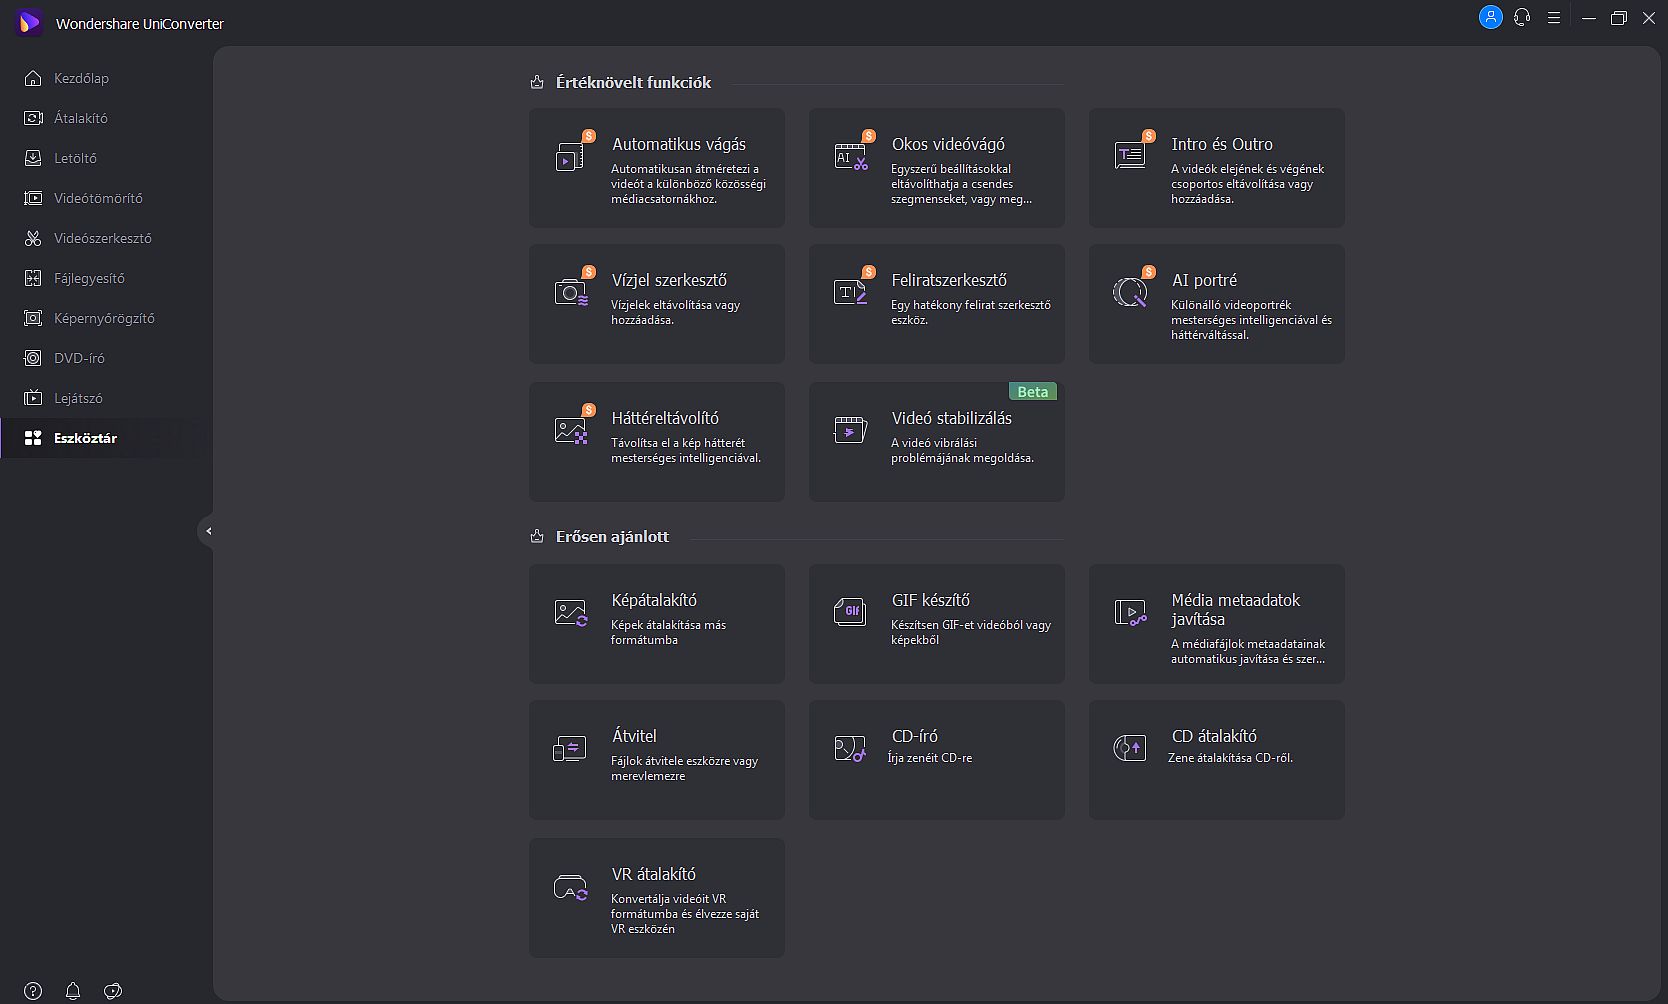This screenshot has height=1004, width=1668.
Task: Open the help question mark icon
Action: (x=33, y=991)
